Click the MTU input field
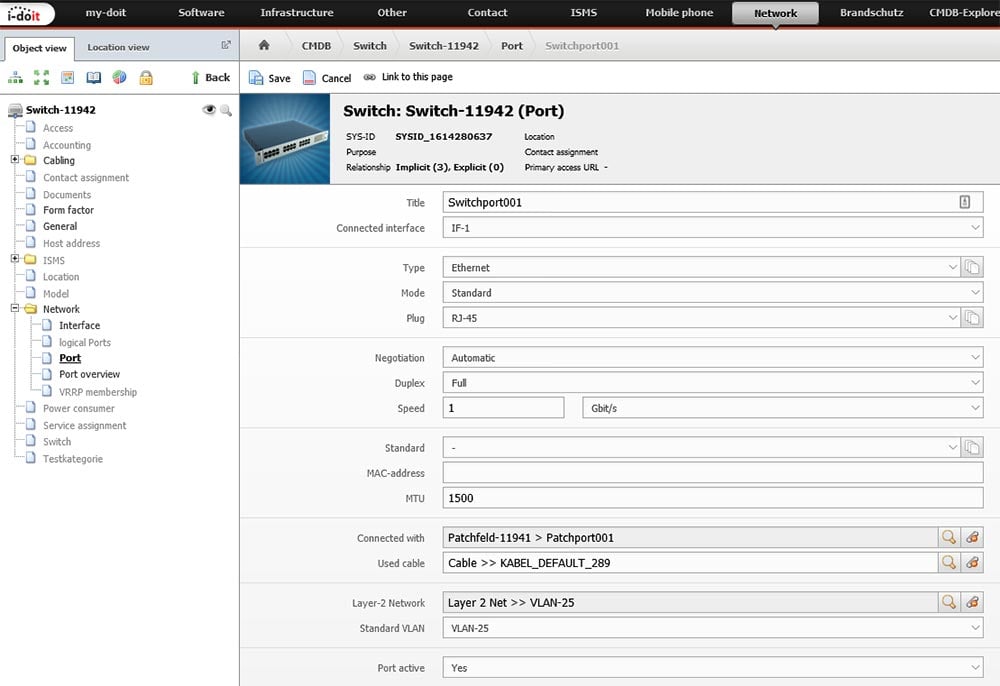The image size is (1000, 686). [x=712, y=498]
